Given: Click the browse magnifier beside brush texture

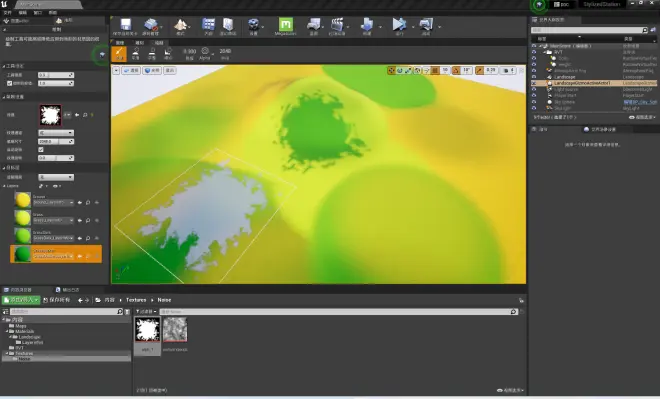Looking at the screenshot, I should [x=85, y=114].
